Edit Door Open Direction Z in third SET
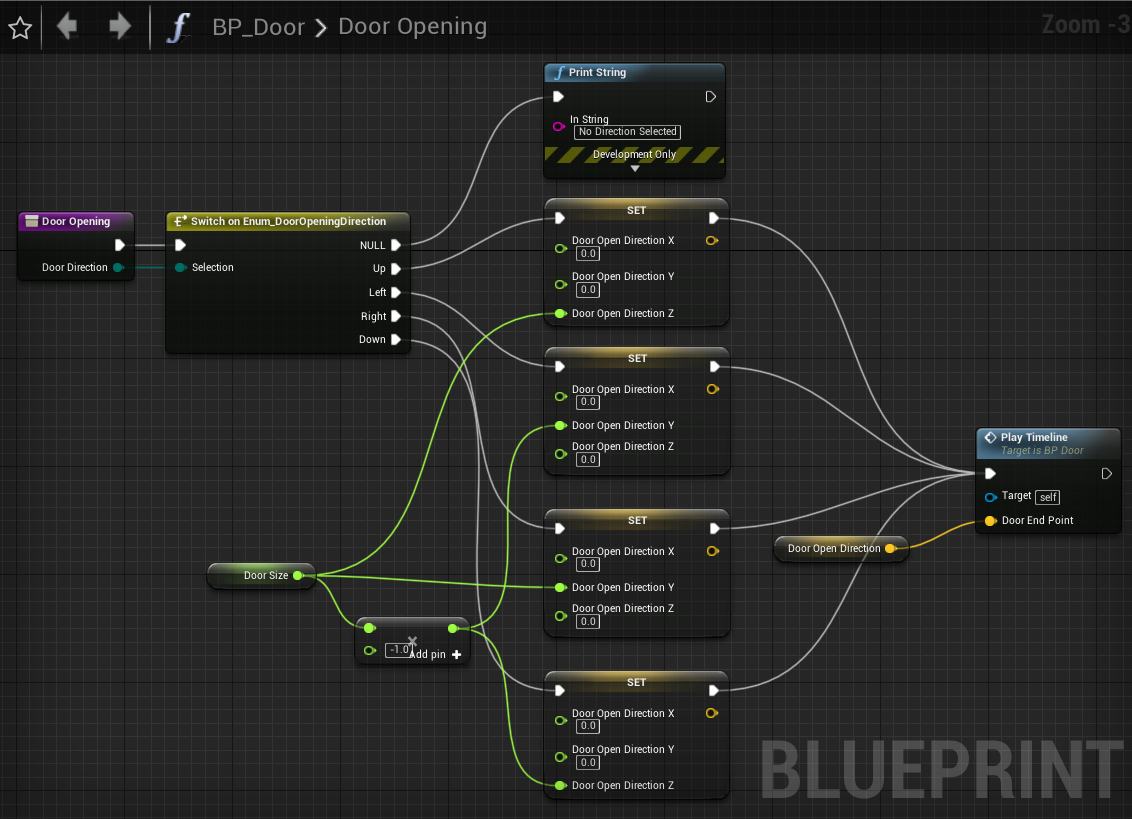Viewport: 1132px width, 819px height. (x=588, y=621)
